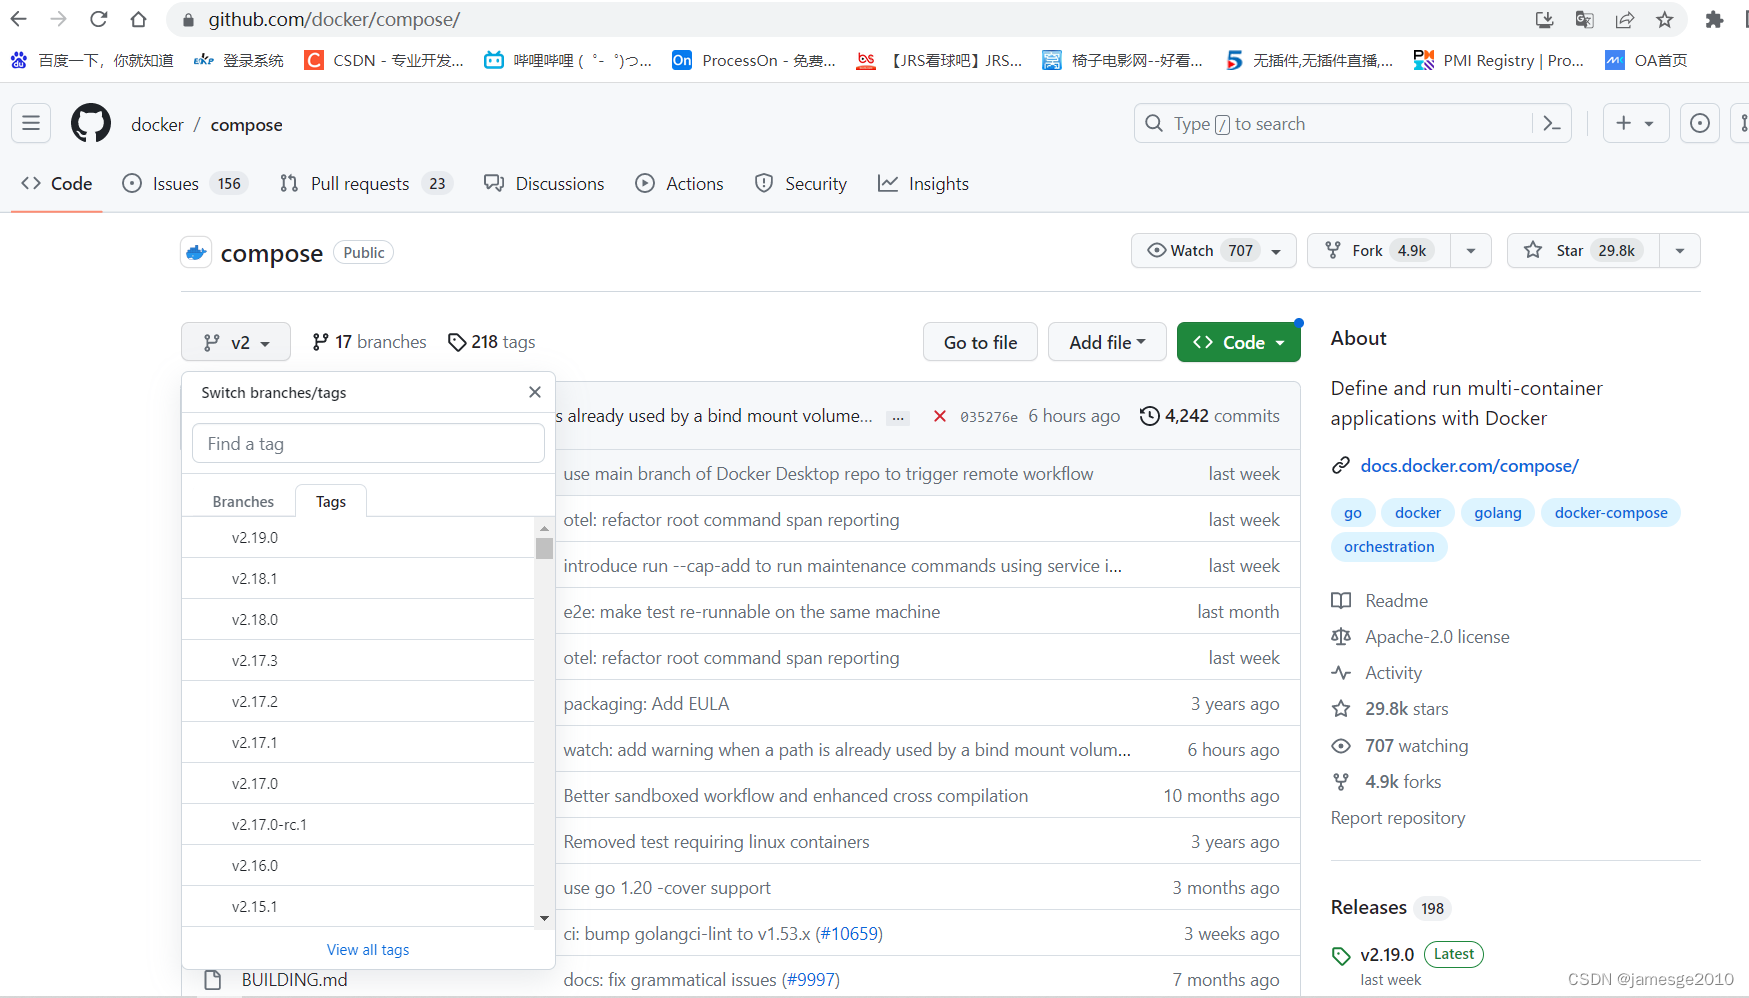Open Insights tab
This screenshot has width=1749, height=998.
tap(924, 183)
